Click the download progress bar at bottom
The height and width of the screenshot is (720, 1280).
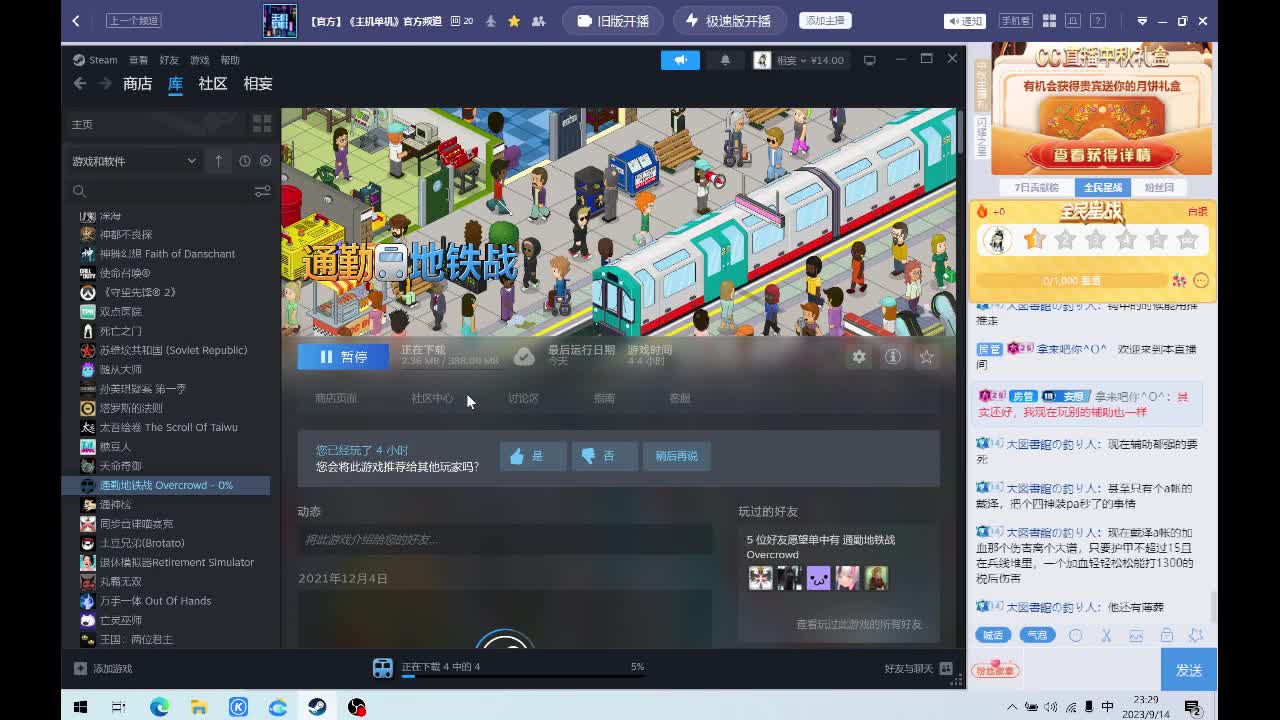coord(523,676)
